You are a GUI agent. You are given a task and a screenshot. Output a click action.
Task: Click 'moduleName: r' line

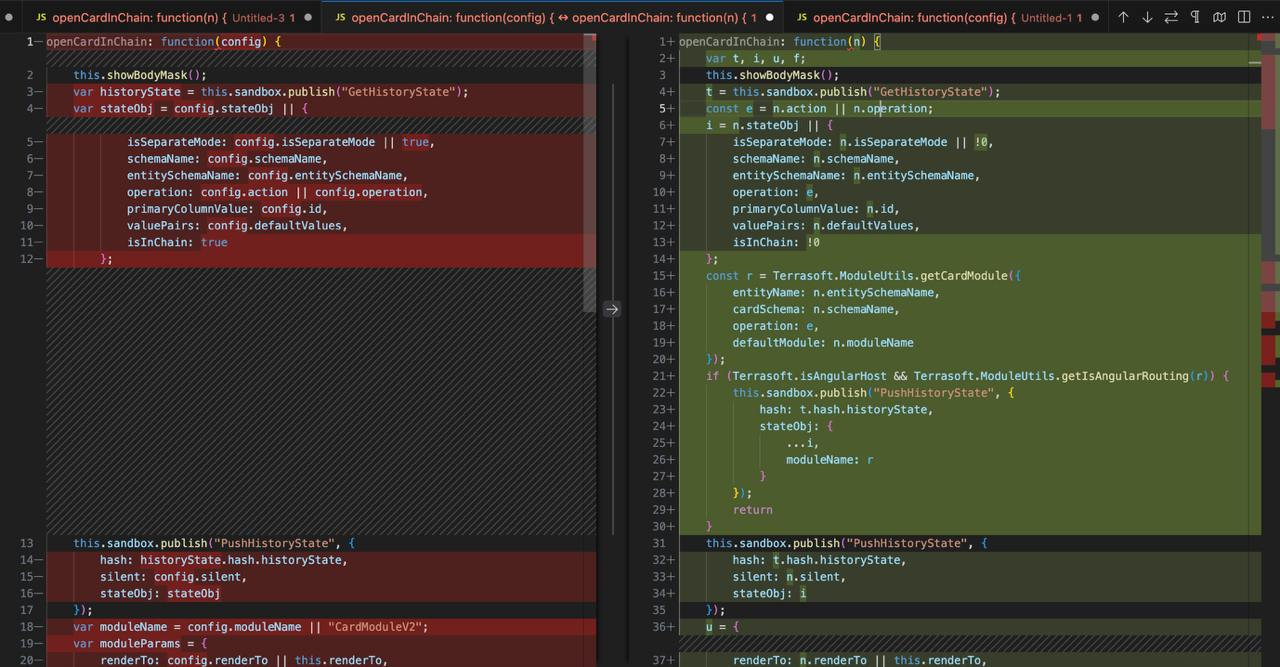(829, 459)
